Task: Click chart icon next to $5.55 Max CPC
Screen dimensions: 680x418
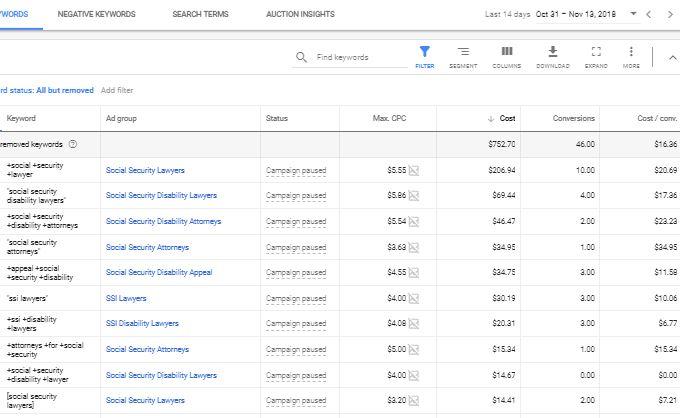Action: 414,170
